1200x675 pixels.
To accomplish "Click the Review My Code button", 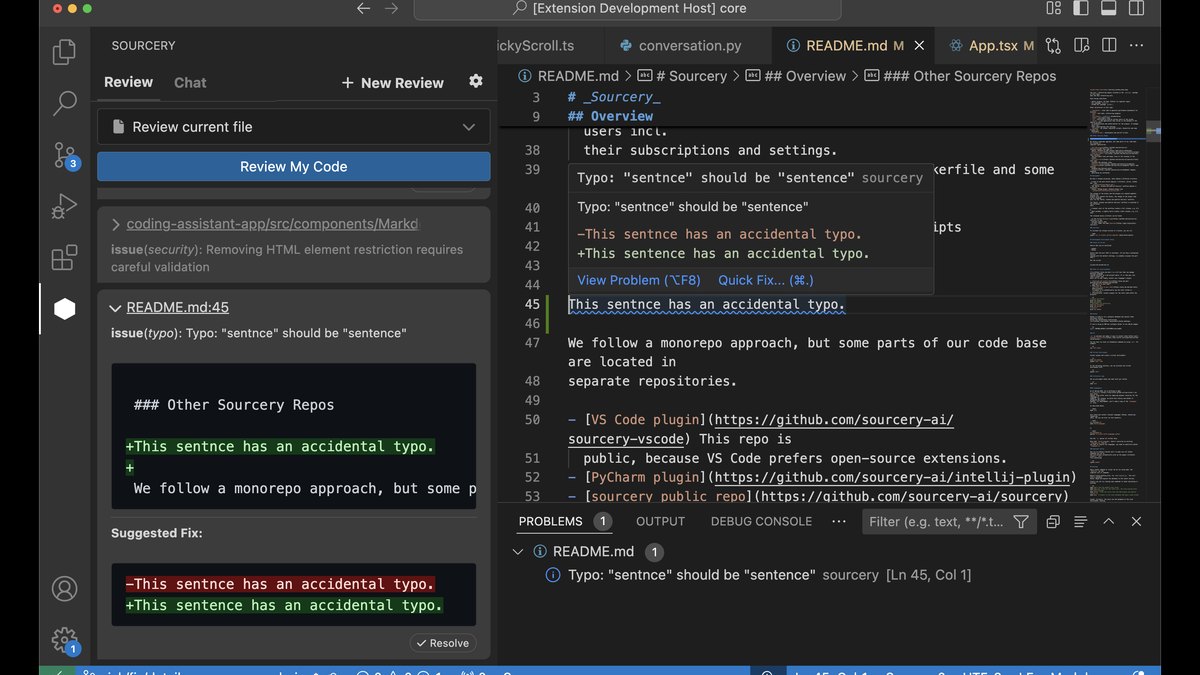I will coord(294,167).
